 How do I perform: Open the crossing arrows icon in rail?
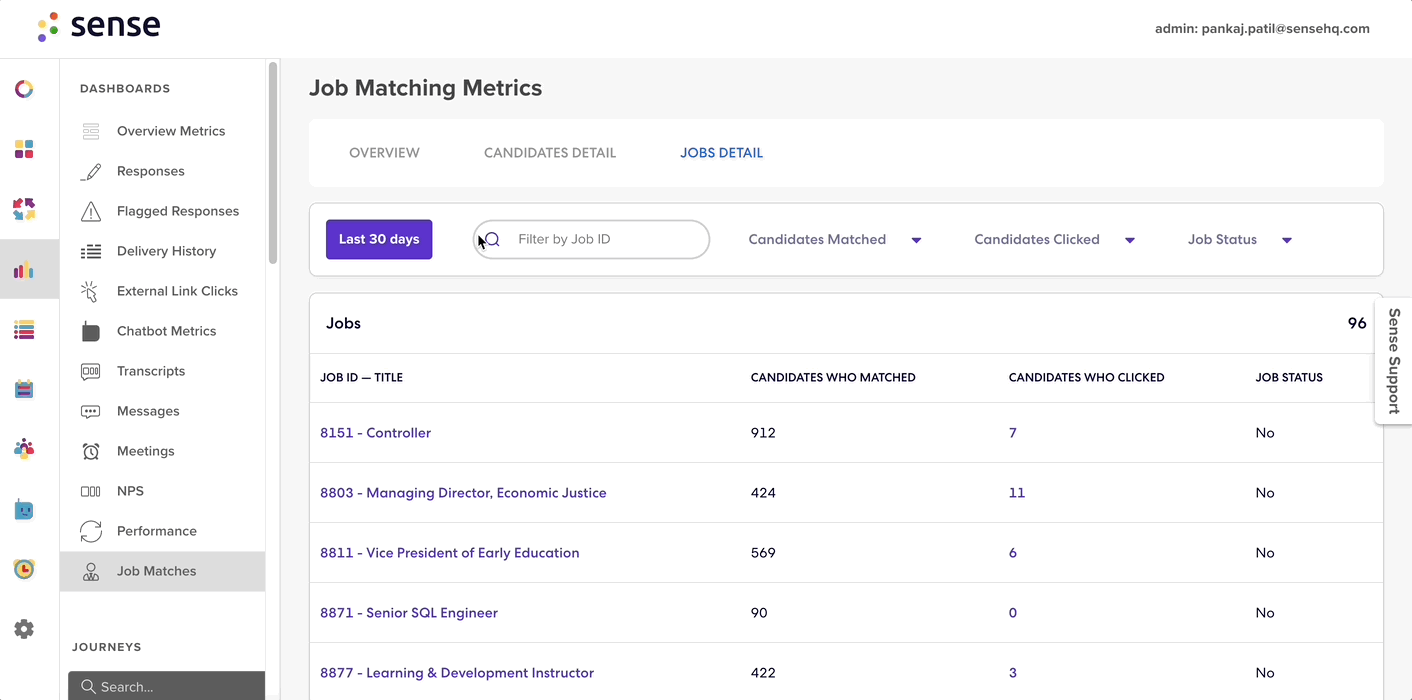coord(24,209)
